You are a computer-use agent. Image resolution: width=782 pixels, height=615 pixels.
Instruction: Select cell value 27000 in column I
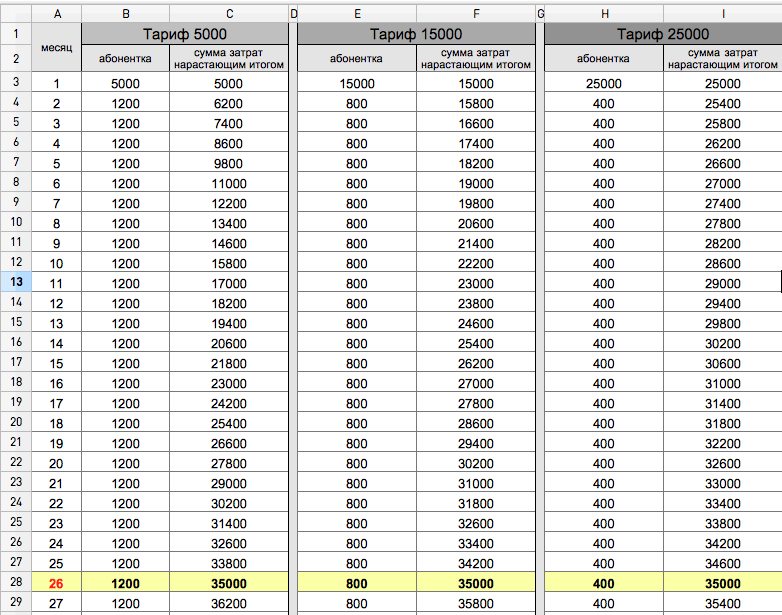723,183
